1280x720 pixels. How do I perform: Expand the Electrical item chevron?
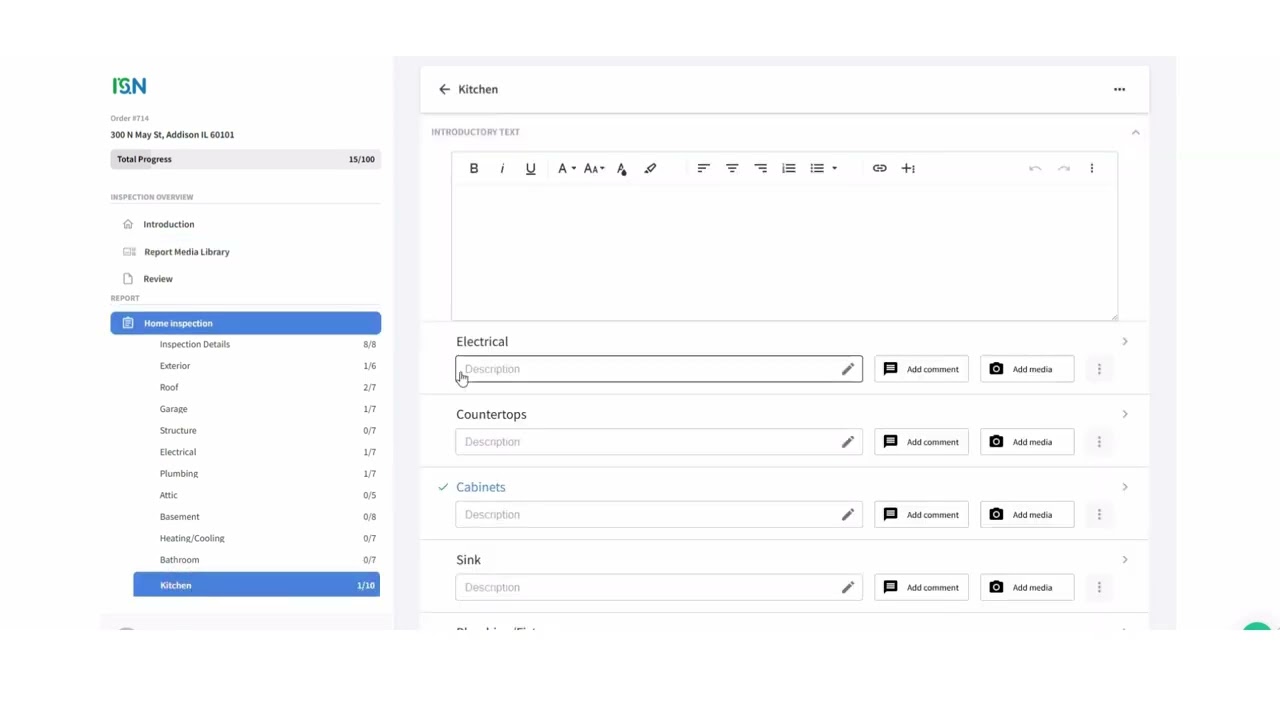coord(1124,342)
